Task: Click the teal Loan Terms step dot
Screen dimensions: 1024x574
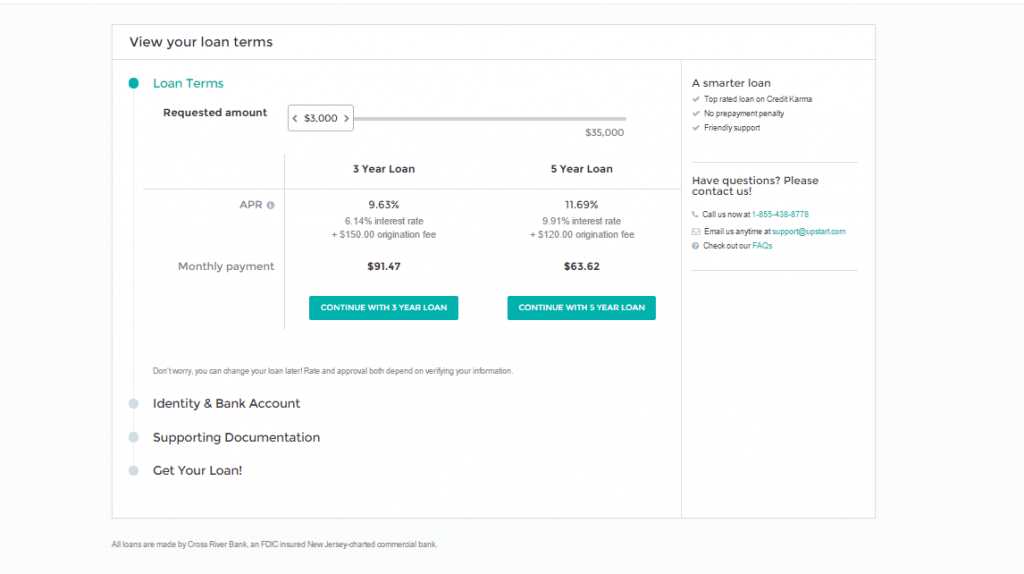Action: click(x=133, y=84)
